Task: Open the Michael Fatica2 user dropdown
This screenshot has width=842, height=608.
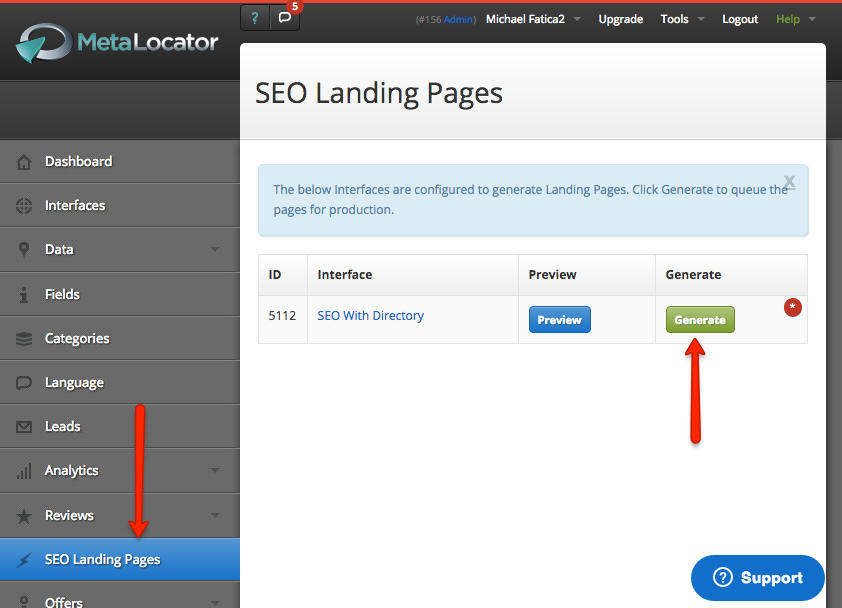Action: 533,19
